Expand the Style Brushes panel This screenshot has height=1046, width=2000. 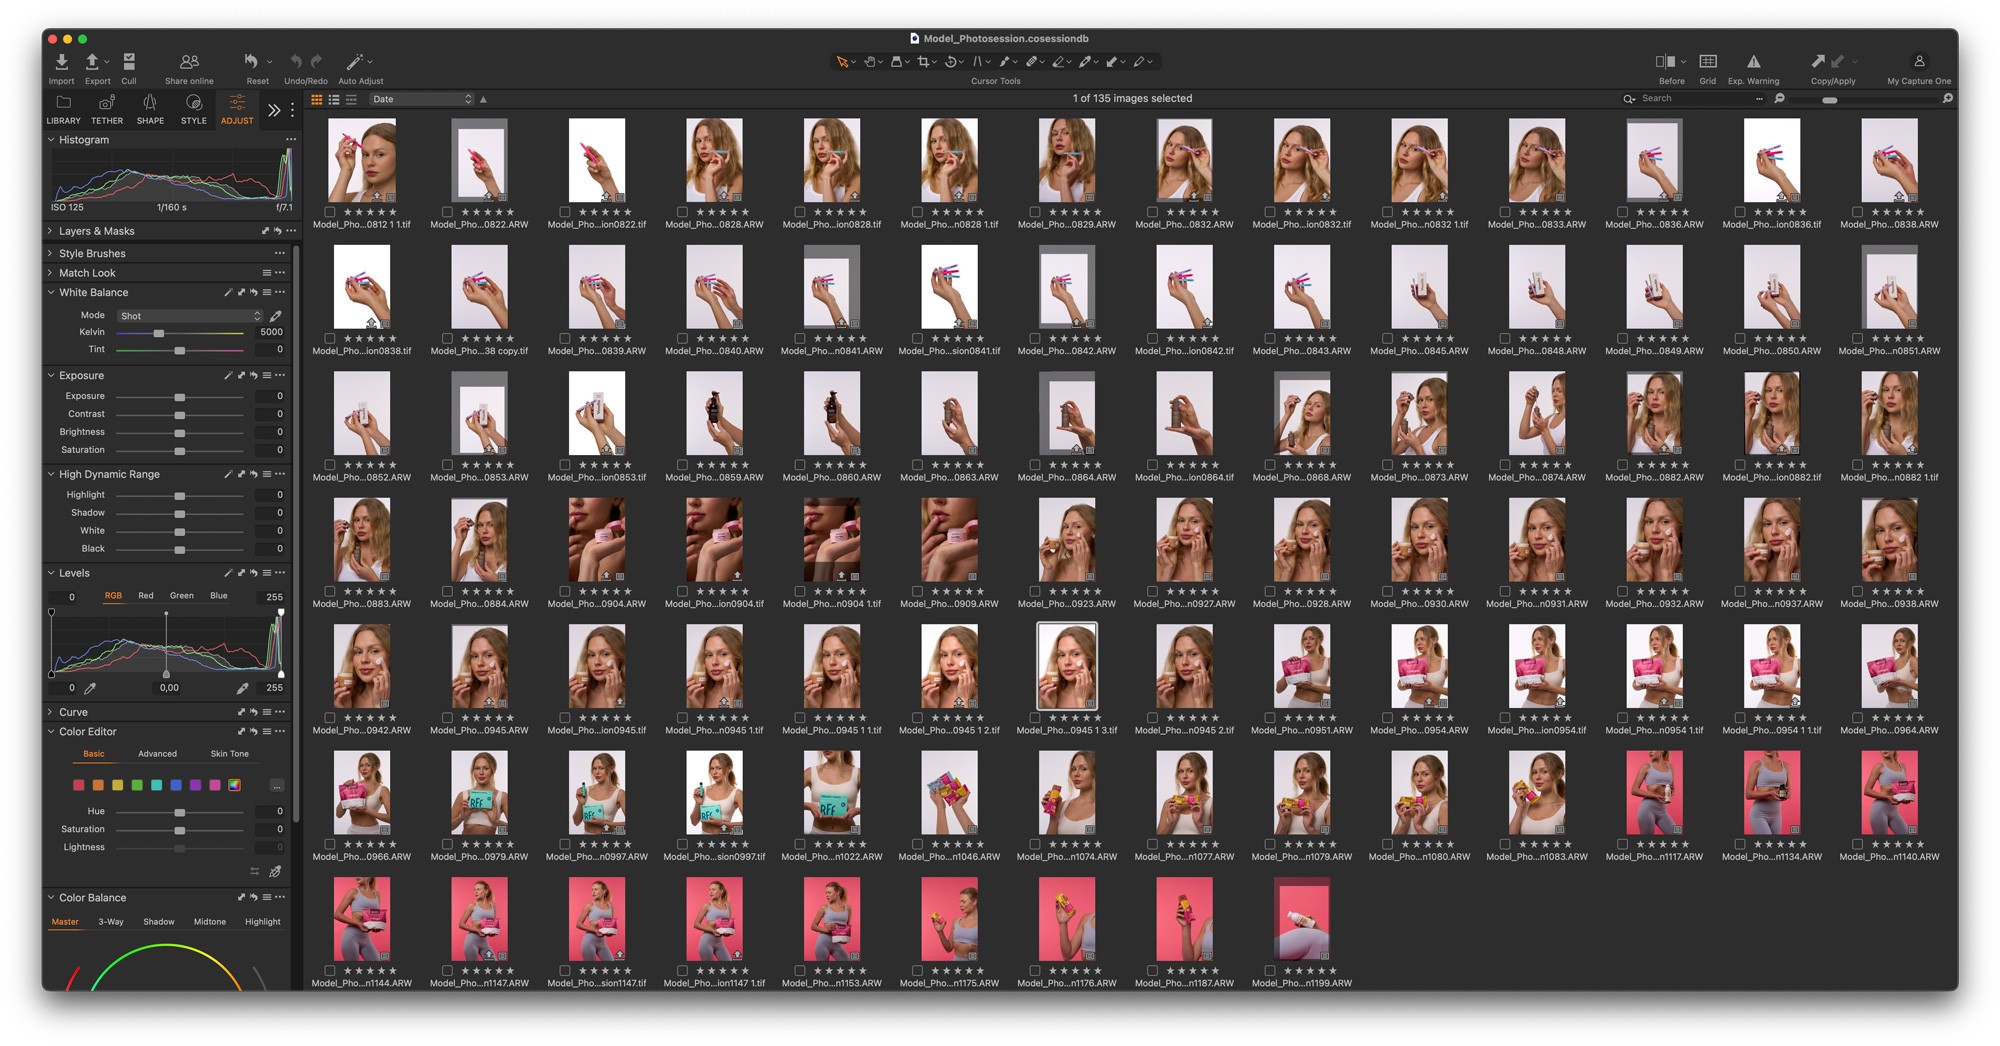point(51,253)
